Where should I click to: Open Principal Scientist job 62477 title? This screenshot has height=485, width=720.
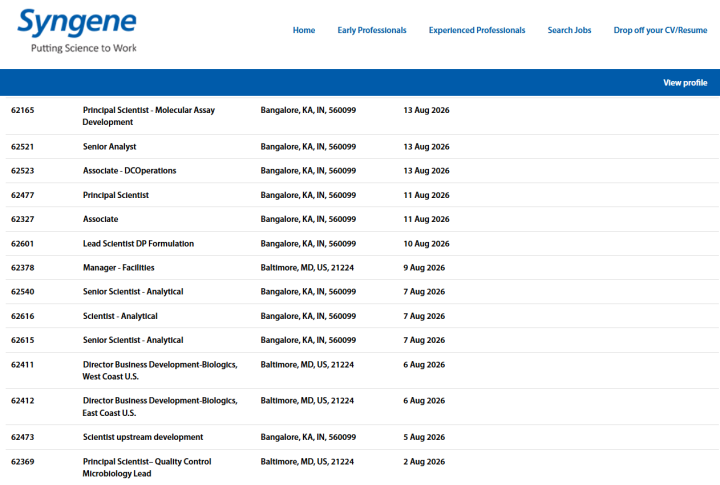(x=116, y=195)
